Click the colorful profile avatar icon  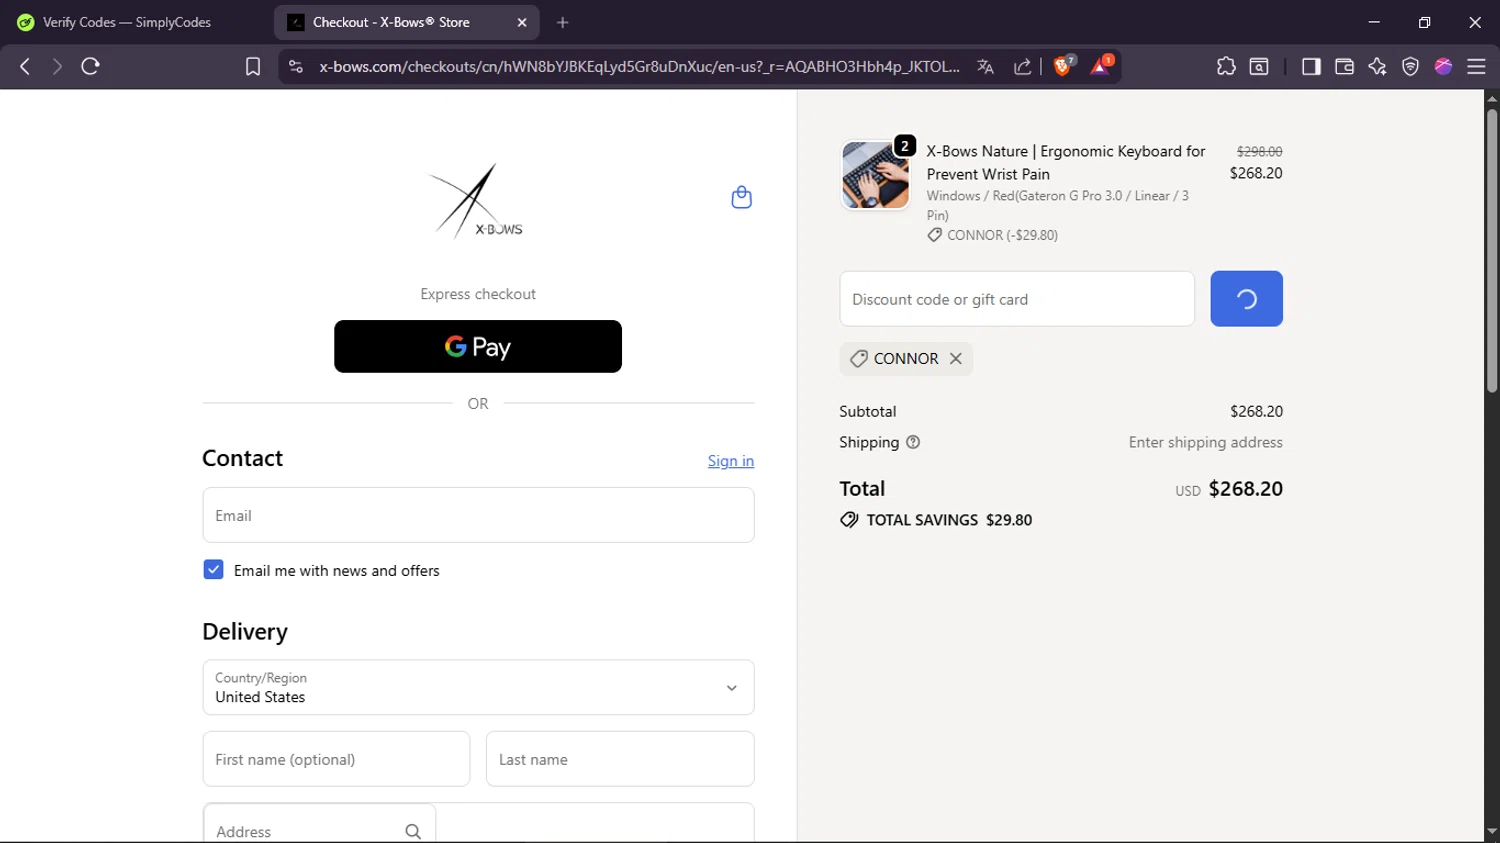(x=1443, y=66)
